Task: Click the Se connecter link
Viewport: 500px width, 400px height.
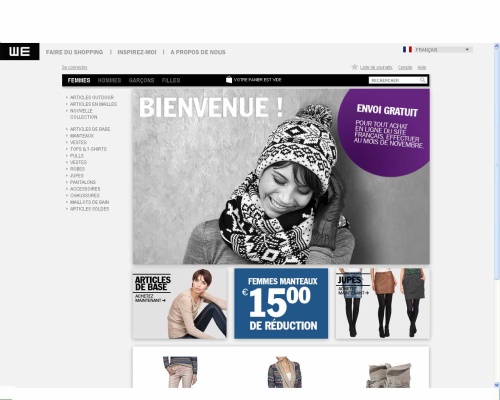Action: 75,67
